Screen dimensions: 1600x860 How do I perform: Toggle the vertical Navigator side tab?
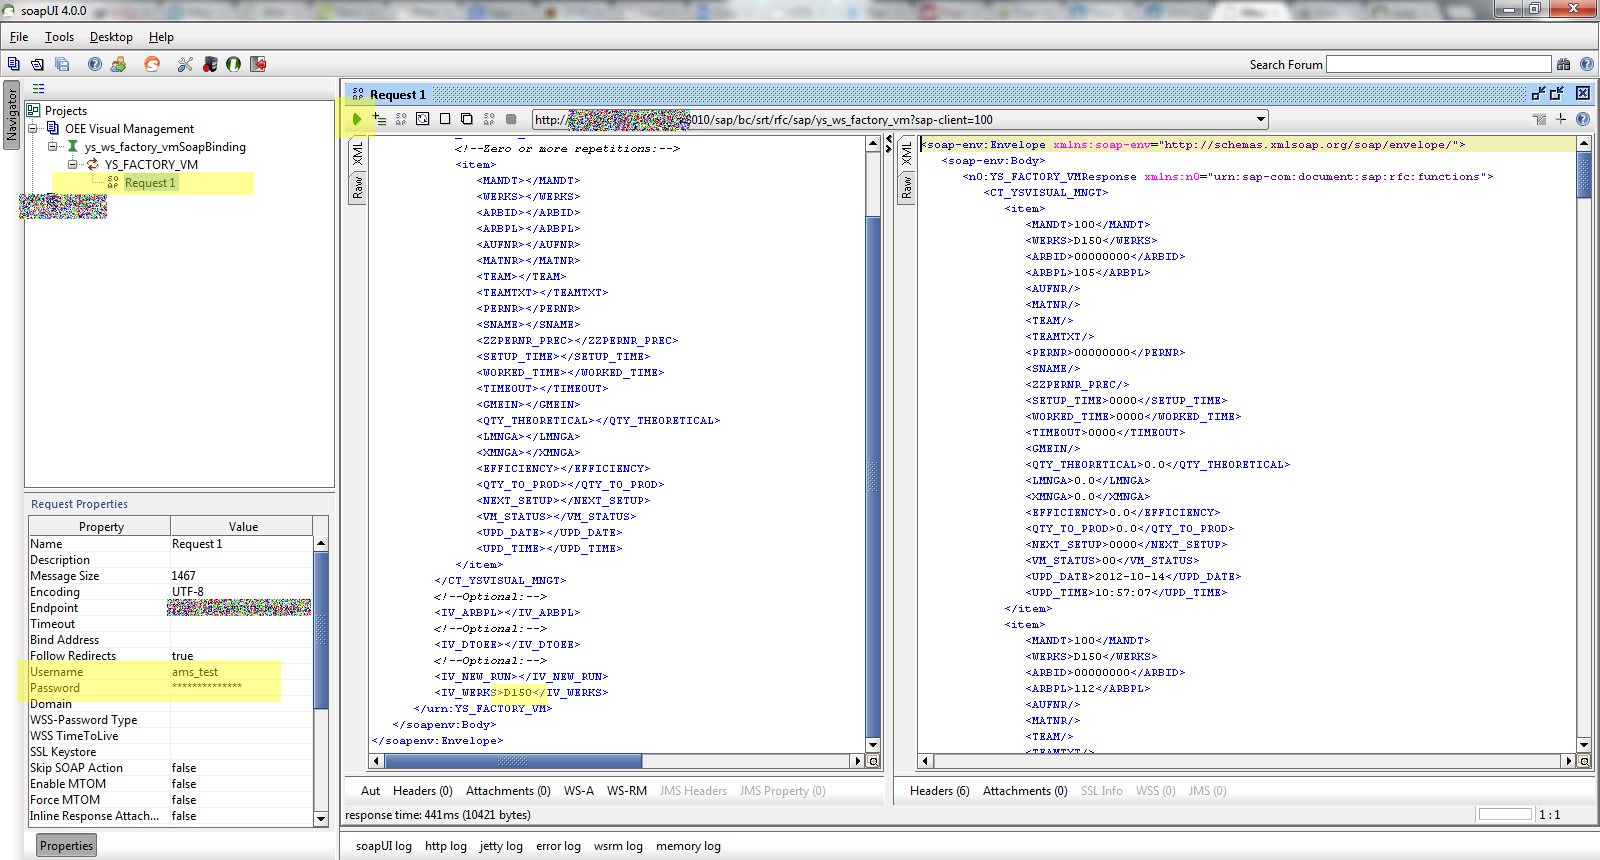pyautogui.click(x=11, y=115)
